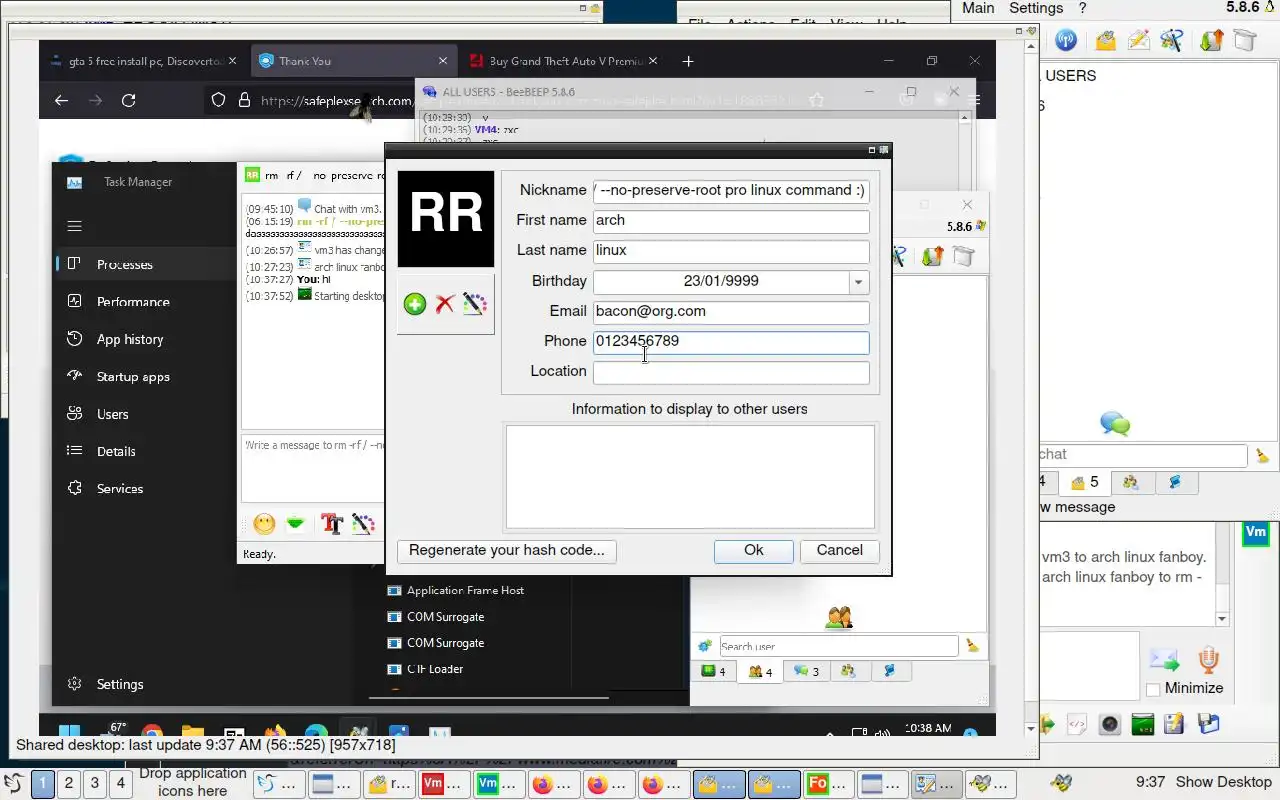
Task: Click the camera screenshot icon in the bottom toolbar
Action: [x=1109, y=724]
